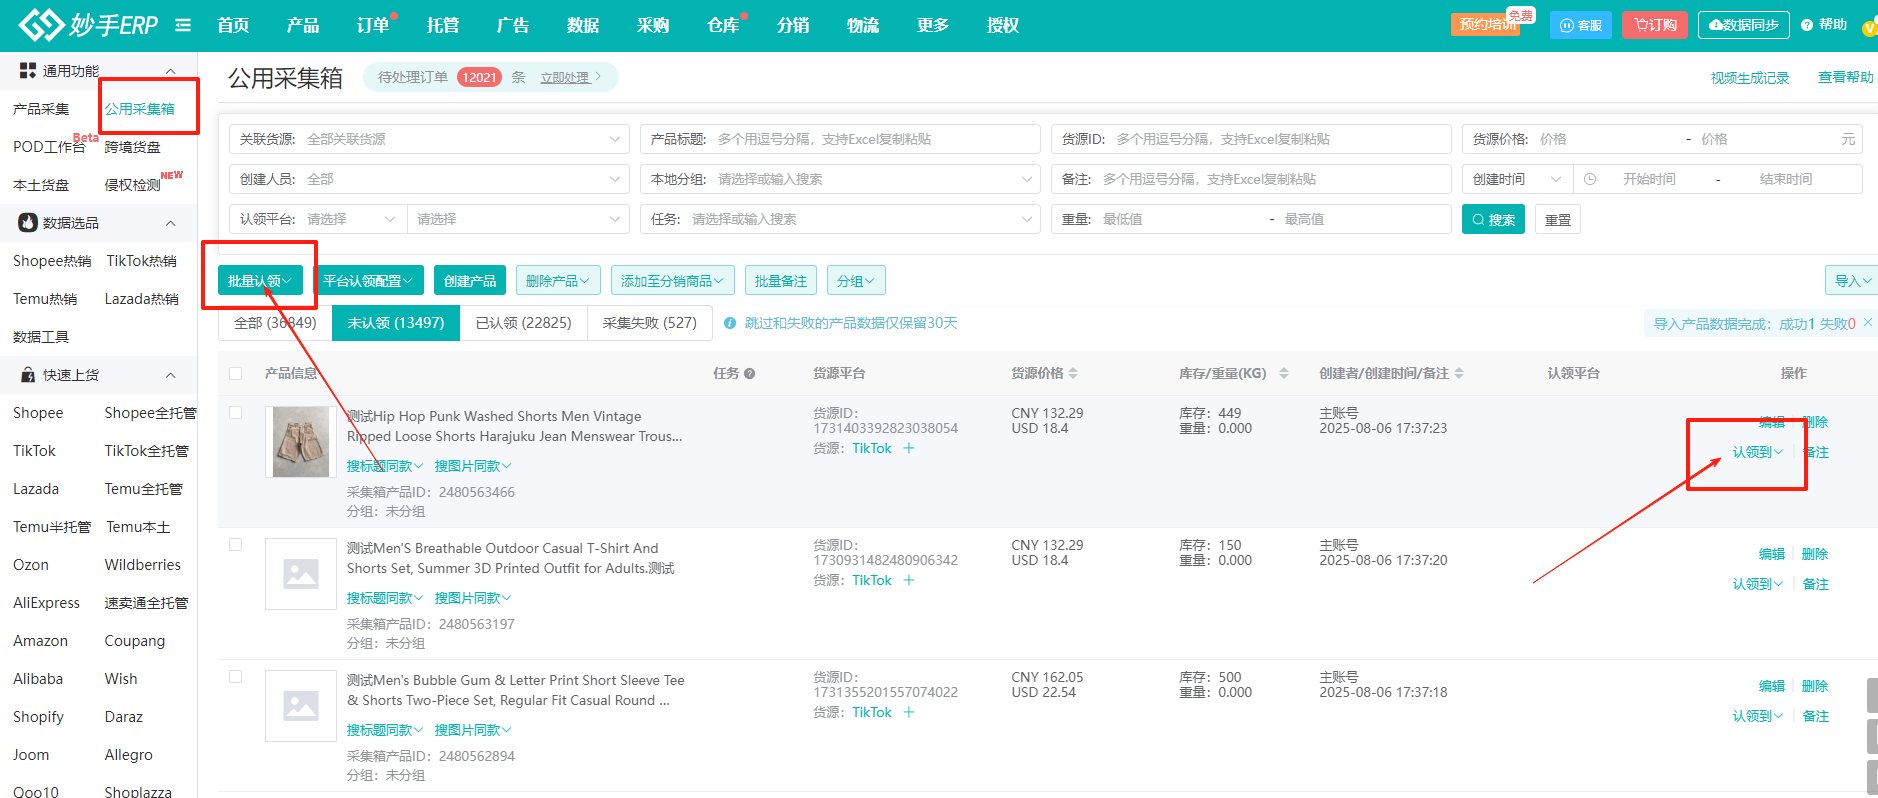Switch to 全部 tab

275,323
